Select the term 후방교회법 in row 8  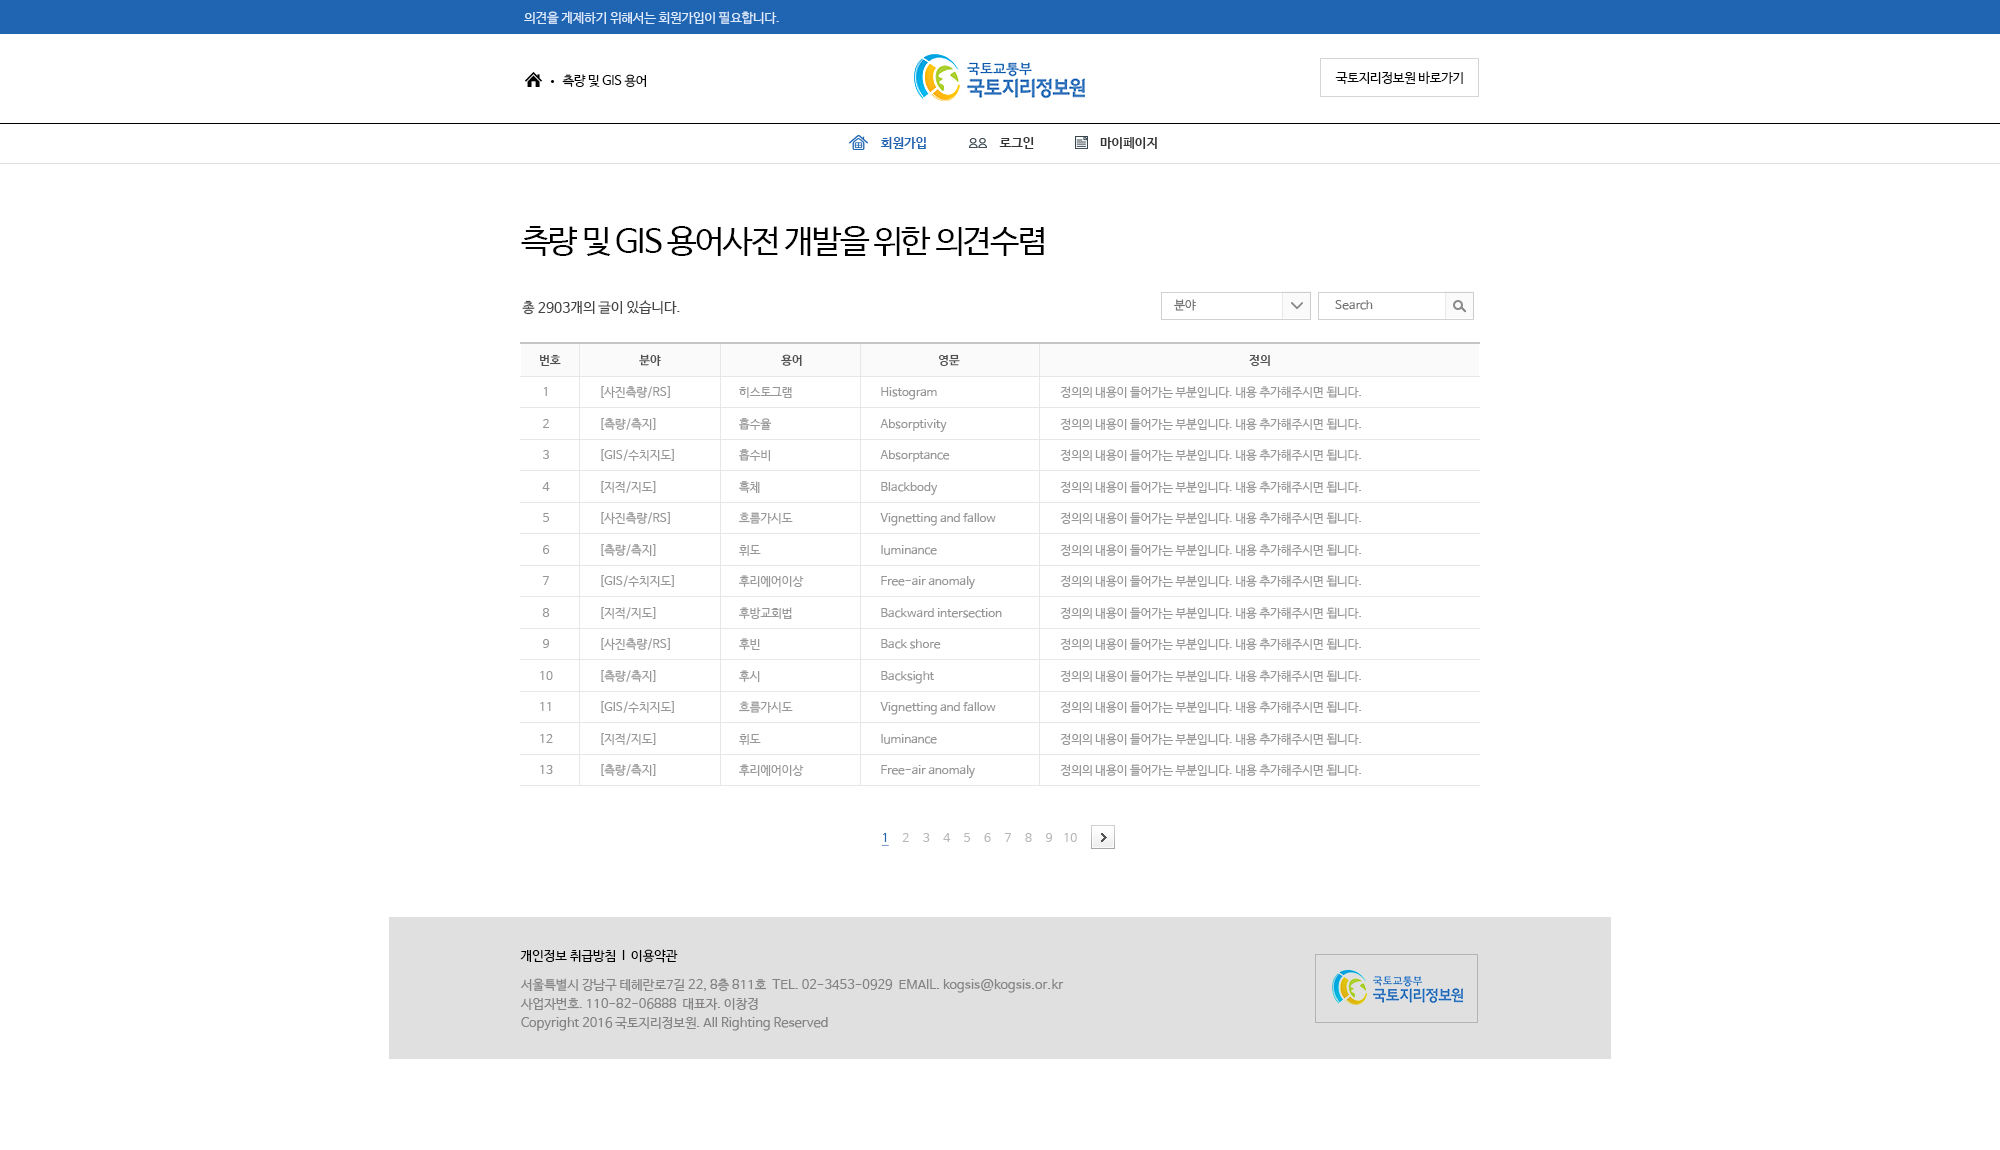click(x=765, y=613)
